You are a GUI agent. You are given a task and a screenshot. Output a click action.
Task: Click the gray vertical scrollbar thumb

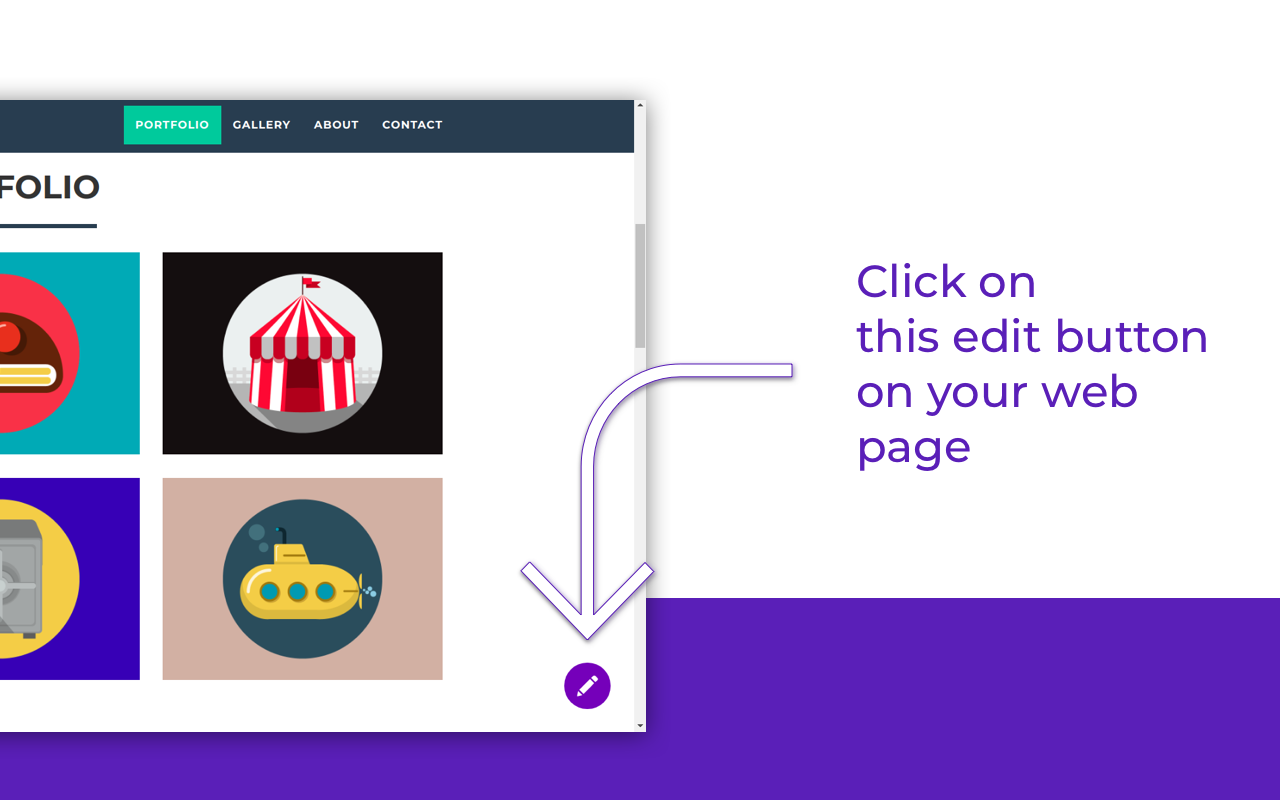tap(640, 286)
